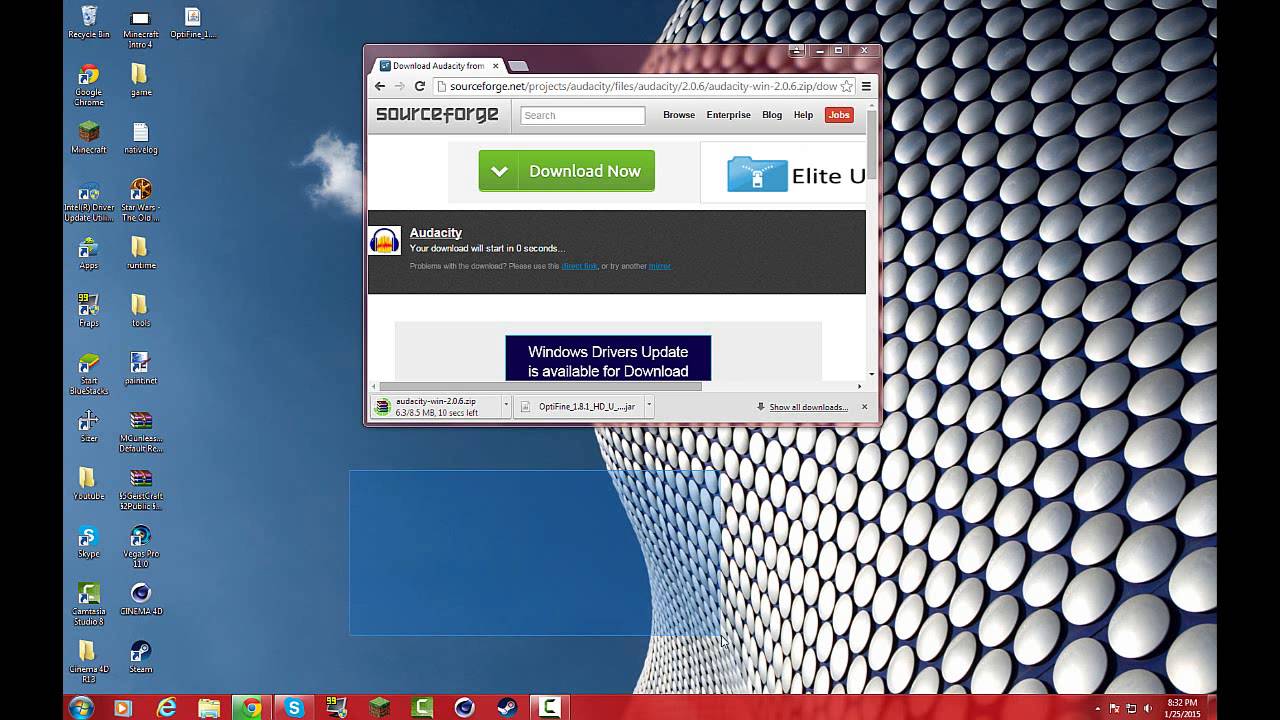Open the Youtube folder on desktop
1280x720 pixels.
89,484
